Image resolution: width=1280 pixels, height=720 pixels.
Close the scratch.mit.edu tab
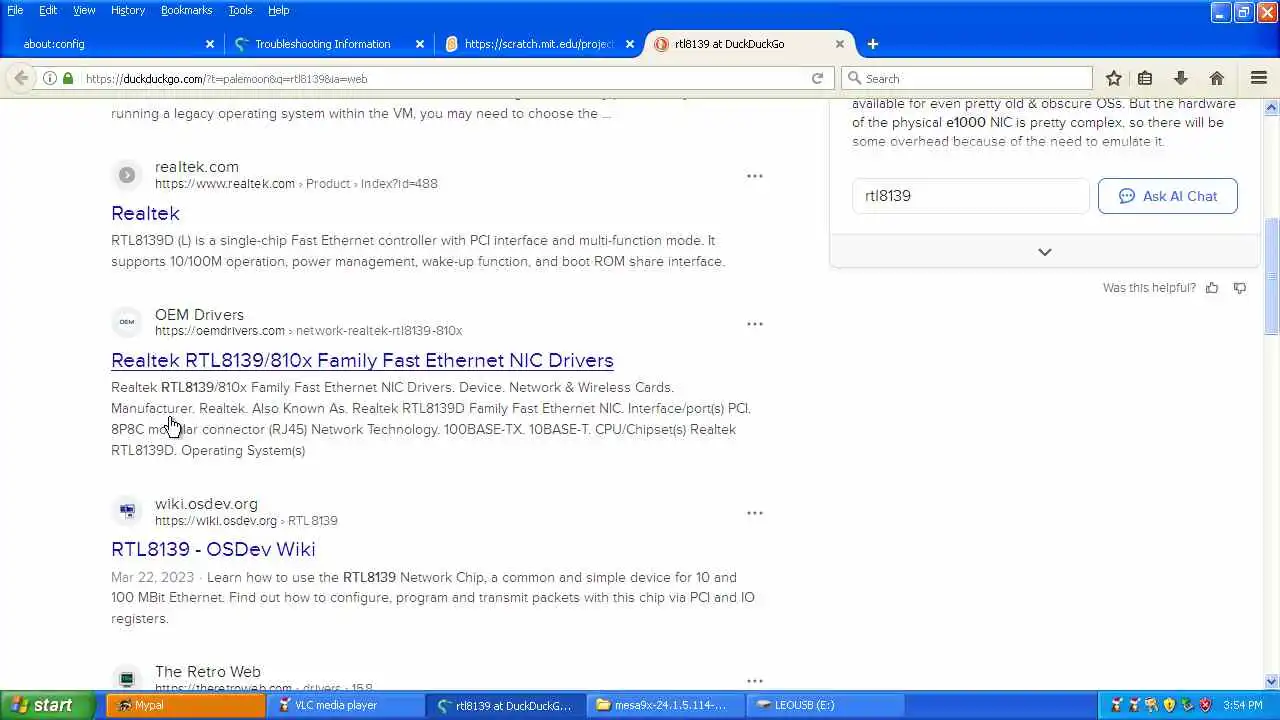[x=630, y=44]
